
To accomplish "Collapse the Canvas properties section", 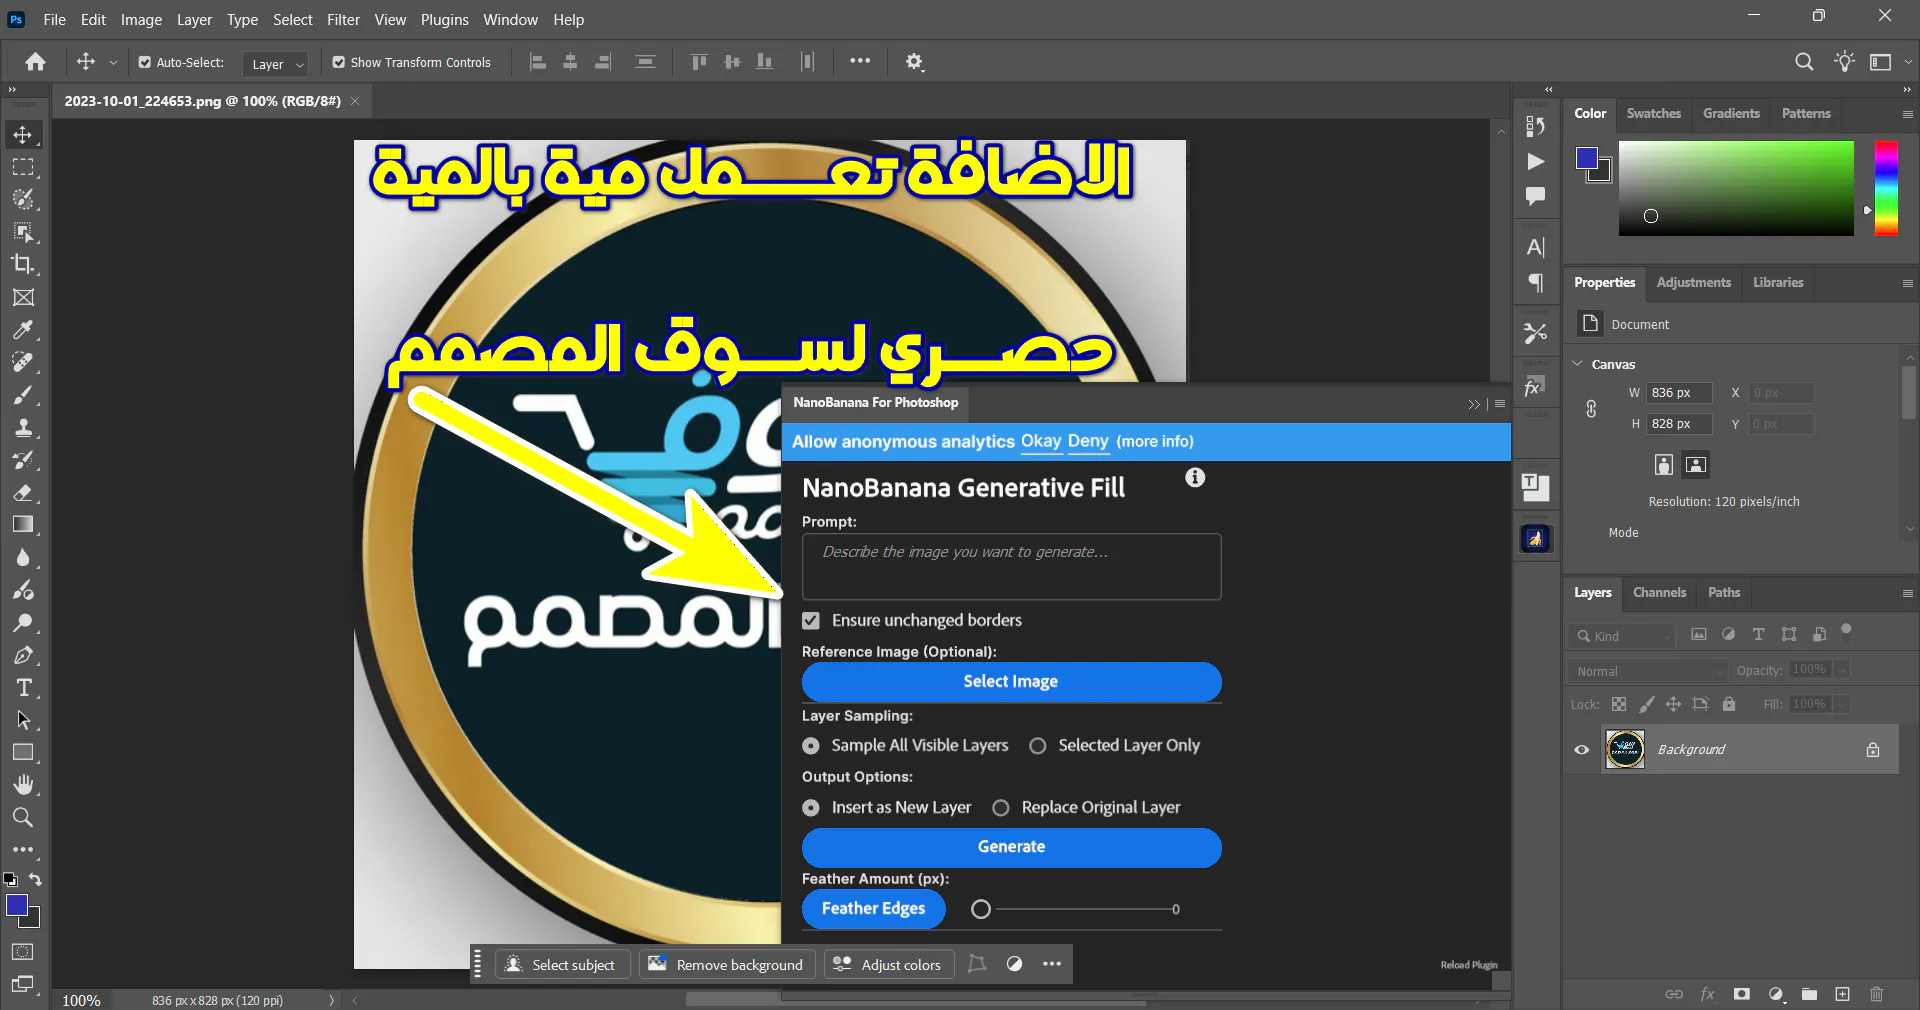I will 1578,364.
